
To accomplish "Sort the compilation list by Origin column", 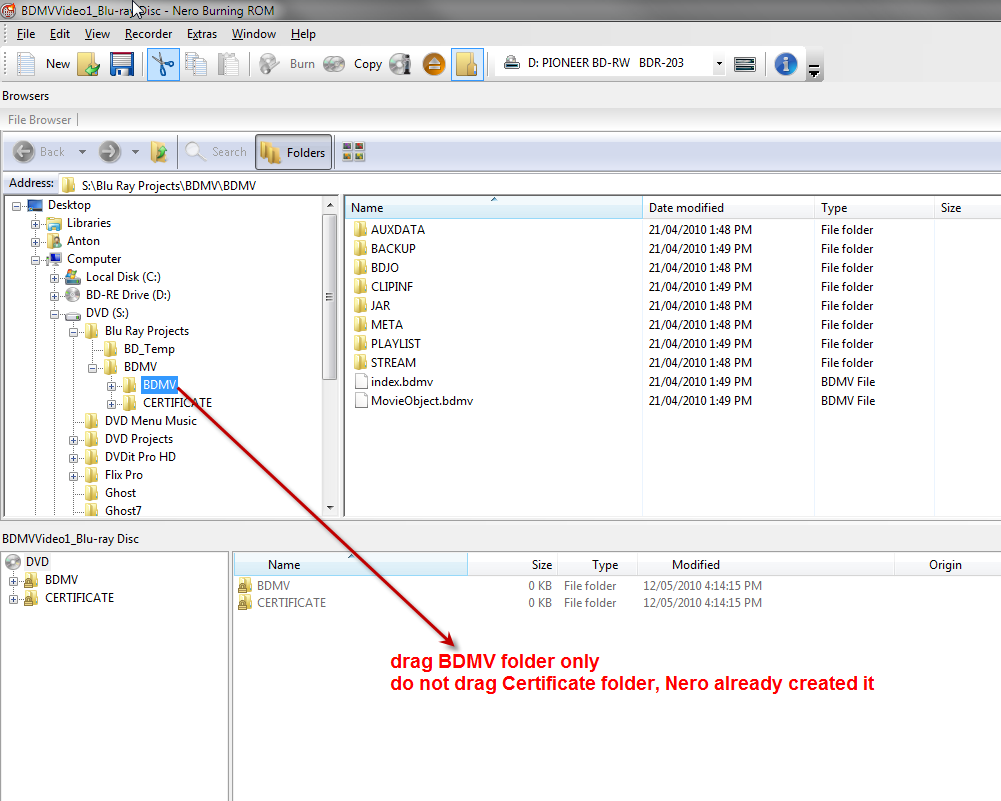I will (947, 565).
